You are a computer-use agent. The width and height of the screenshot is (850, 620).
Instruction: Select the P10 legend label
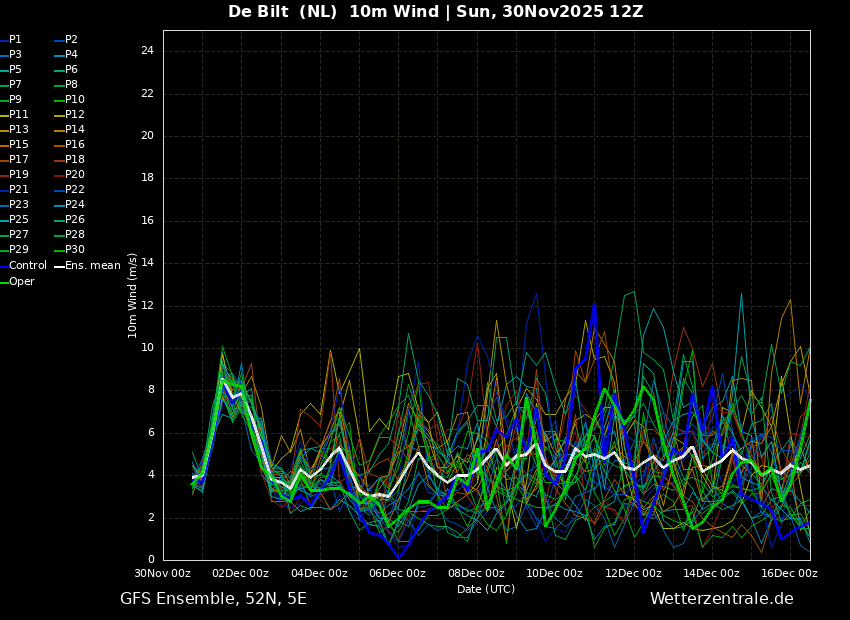(x=75, y=100)
